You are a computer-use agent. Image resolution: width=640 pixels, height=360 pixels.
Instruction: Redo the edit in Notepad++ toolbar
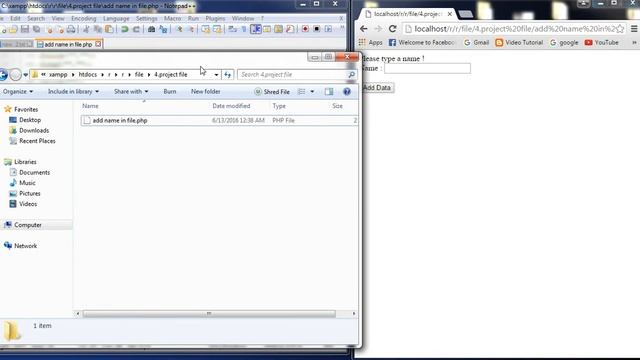pyautogui.click(x=136, y=29)
